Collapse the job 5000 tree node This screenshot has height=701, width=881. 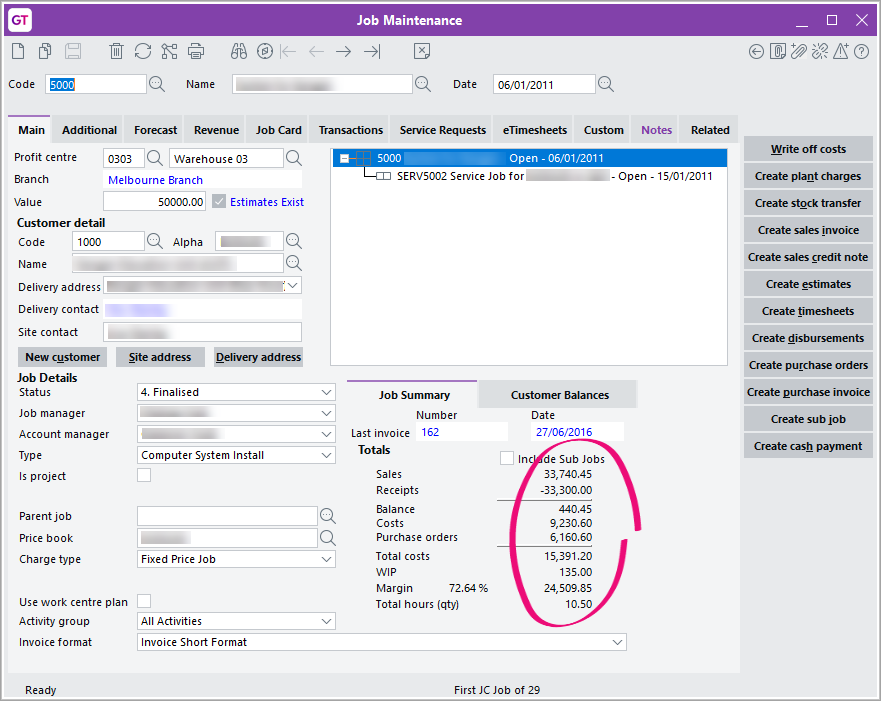pyautogui.click(x=345, y=158)
